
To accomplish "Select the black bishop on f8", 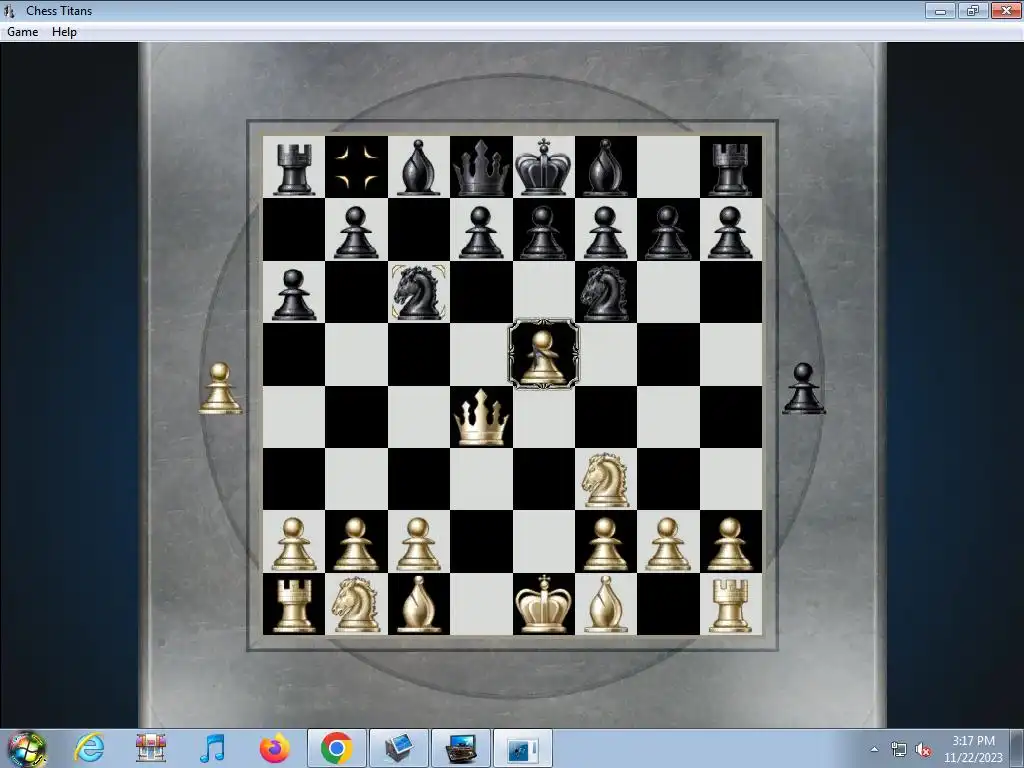I will [605, 168].
